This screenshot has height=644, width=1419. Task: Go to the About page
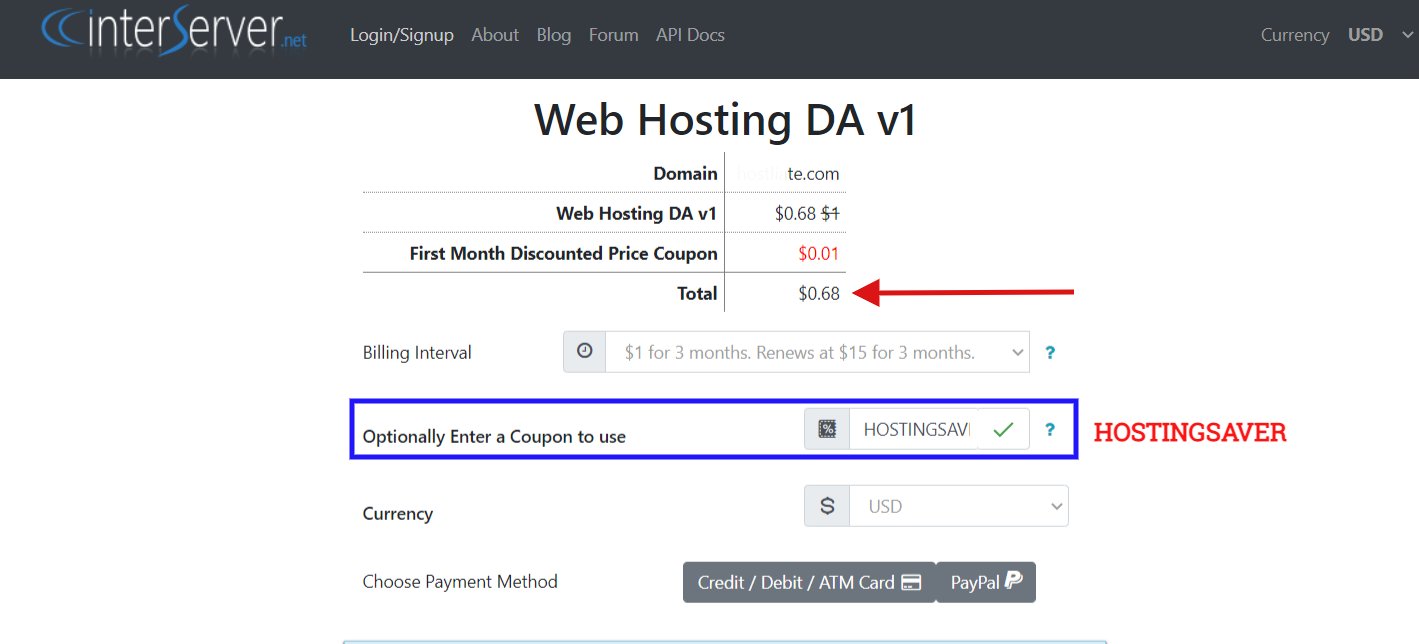(x=495, y=35)
